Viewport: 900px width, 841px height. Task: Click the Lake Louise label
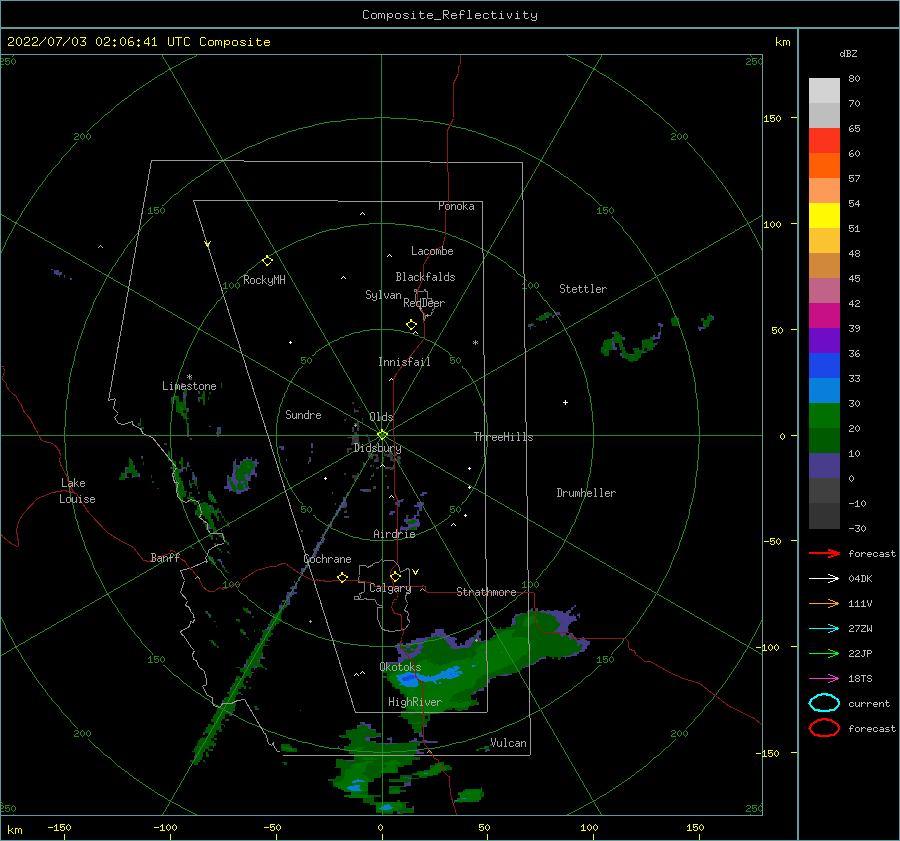point(77,491)
